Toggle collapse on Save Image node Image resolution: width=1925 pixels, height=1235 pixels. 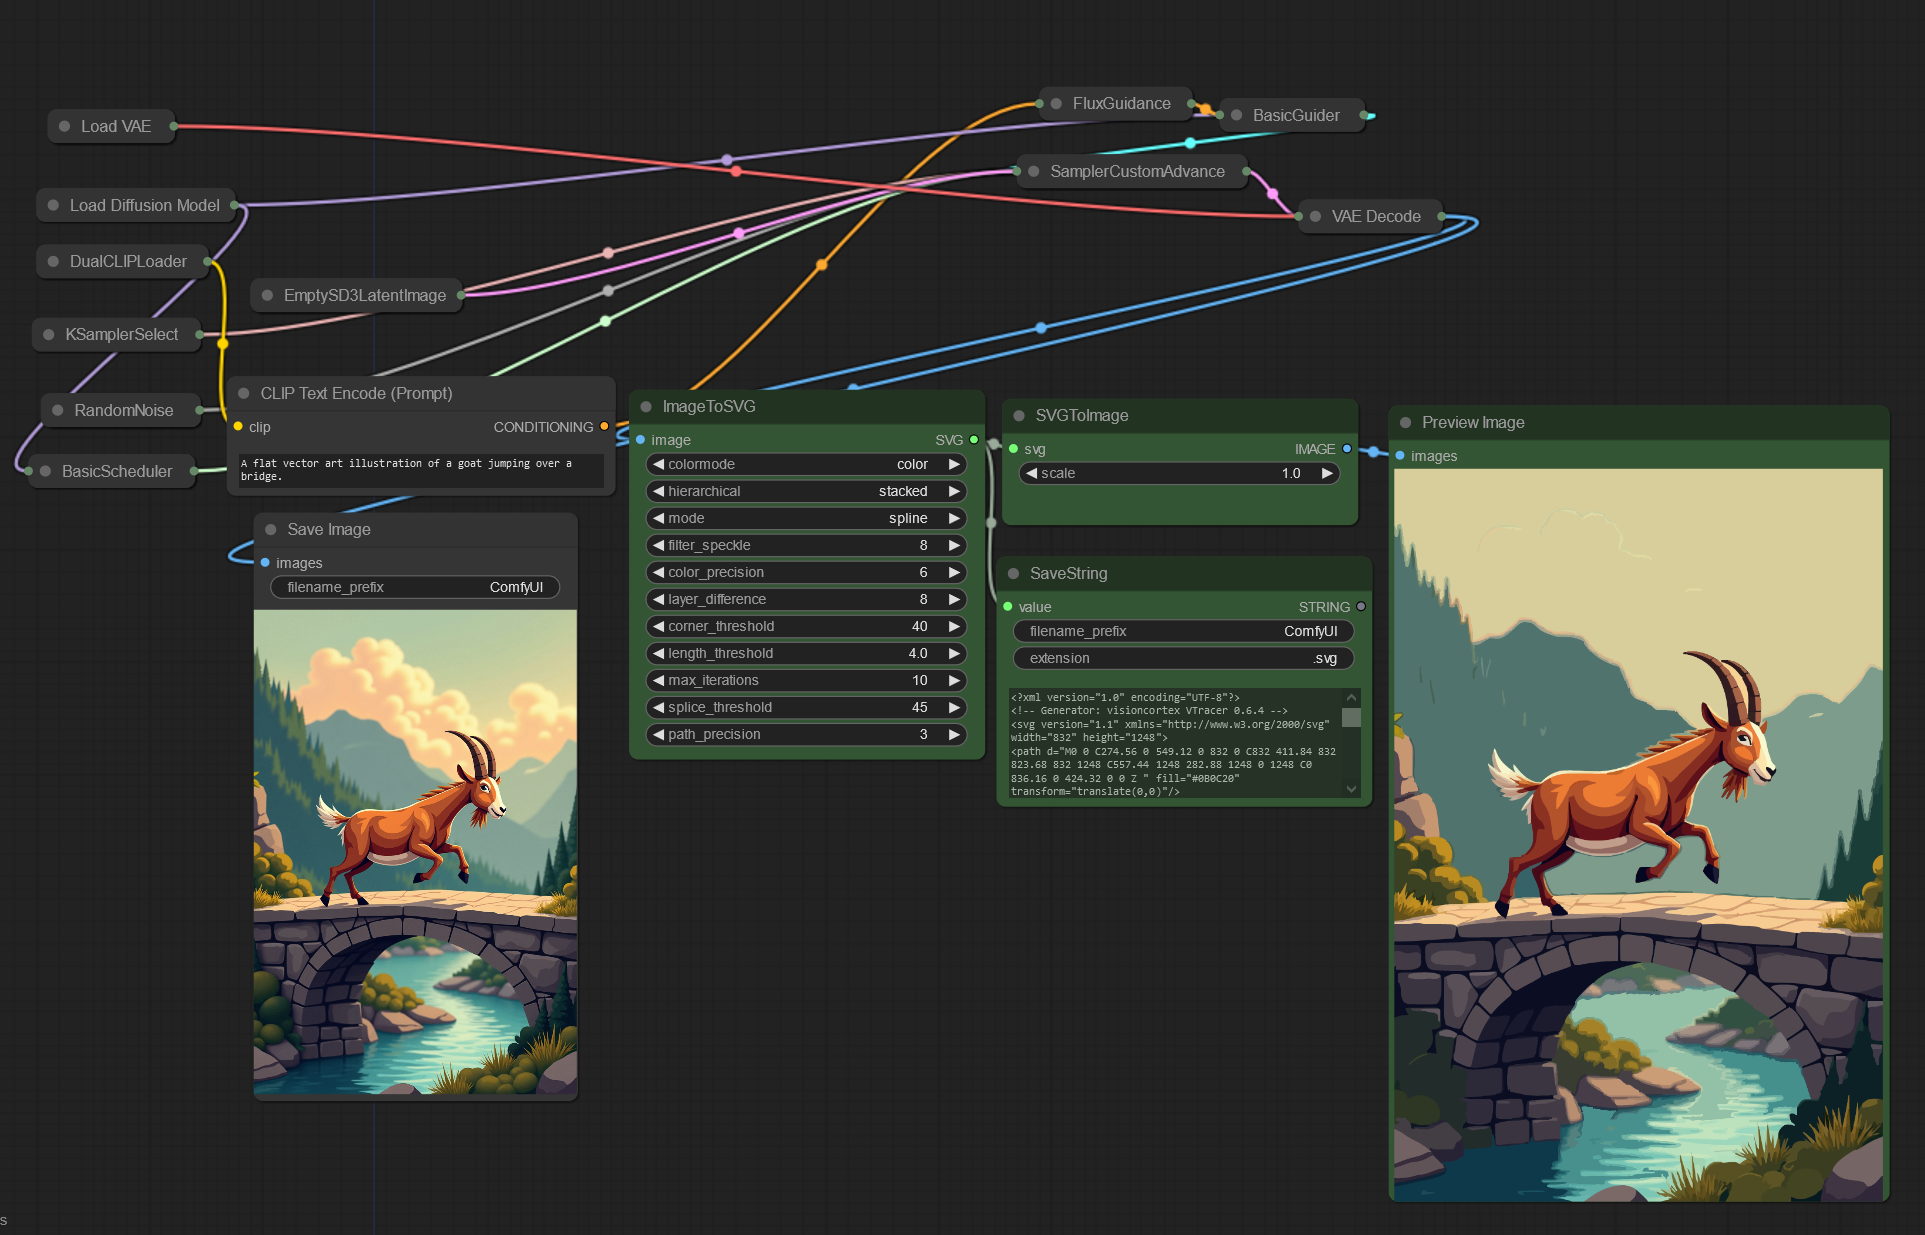[271, 529]
